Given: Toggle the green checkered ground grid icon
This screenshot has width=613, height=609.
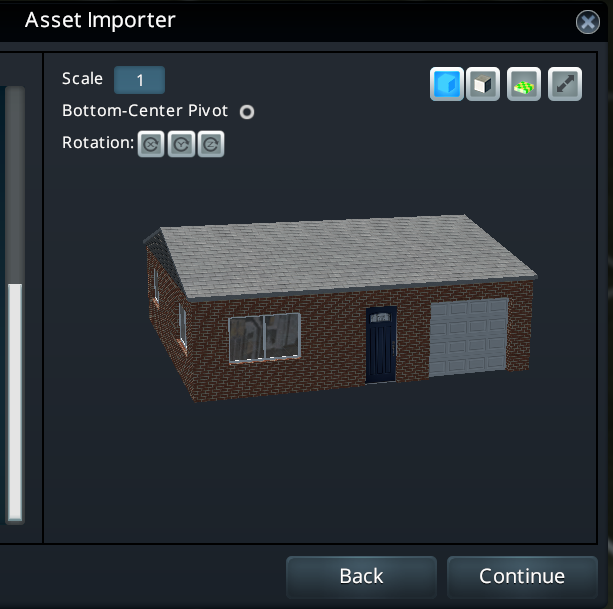Looking at the screenshot, I should coord(524,84).
